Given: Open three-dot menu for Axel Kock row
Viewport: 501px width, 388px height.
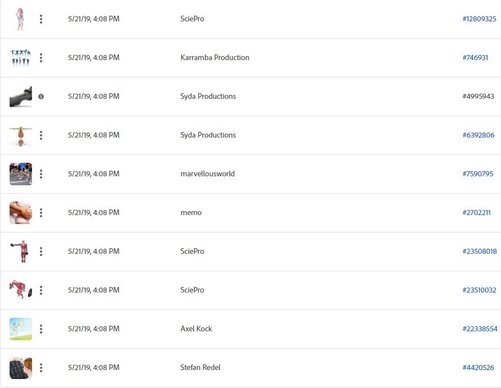Looking at the screenshot, I should 41,329.
